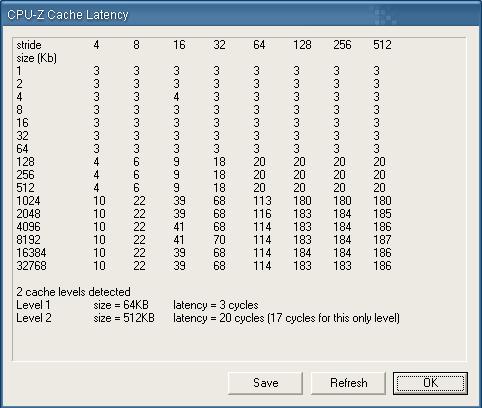Click the Level 2 label
Viewport: 482px width, 408px height.
(34, 318)
